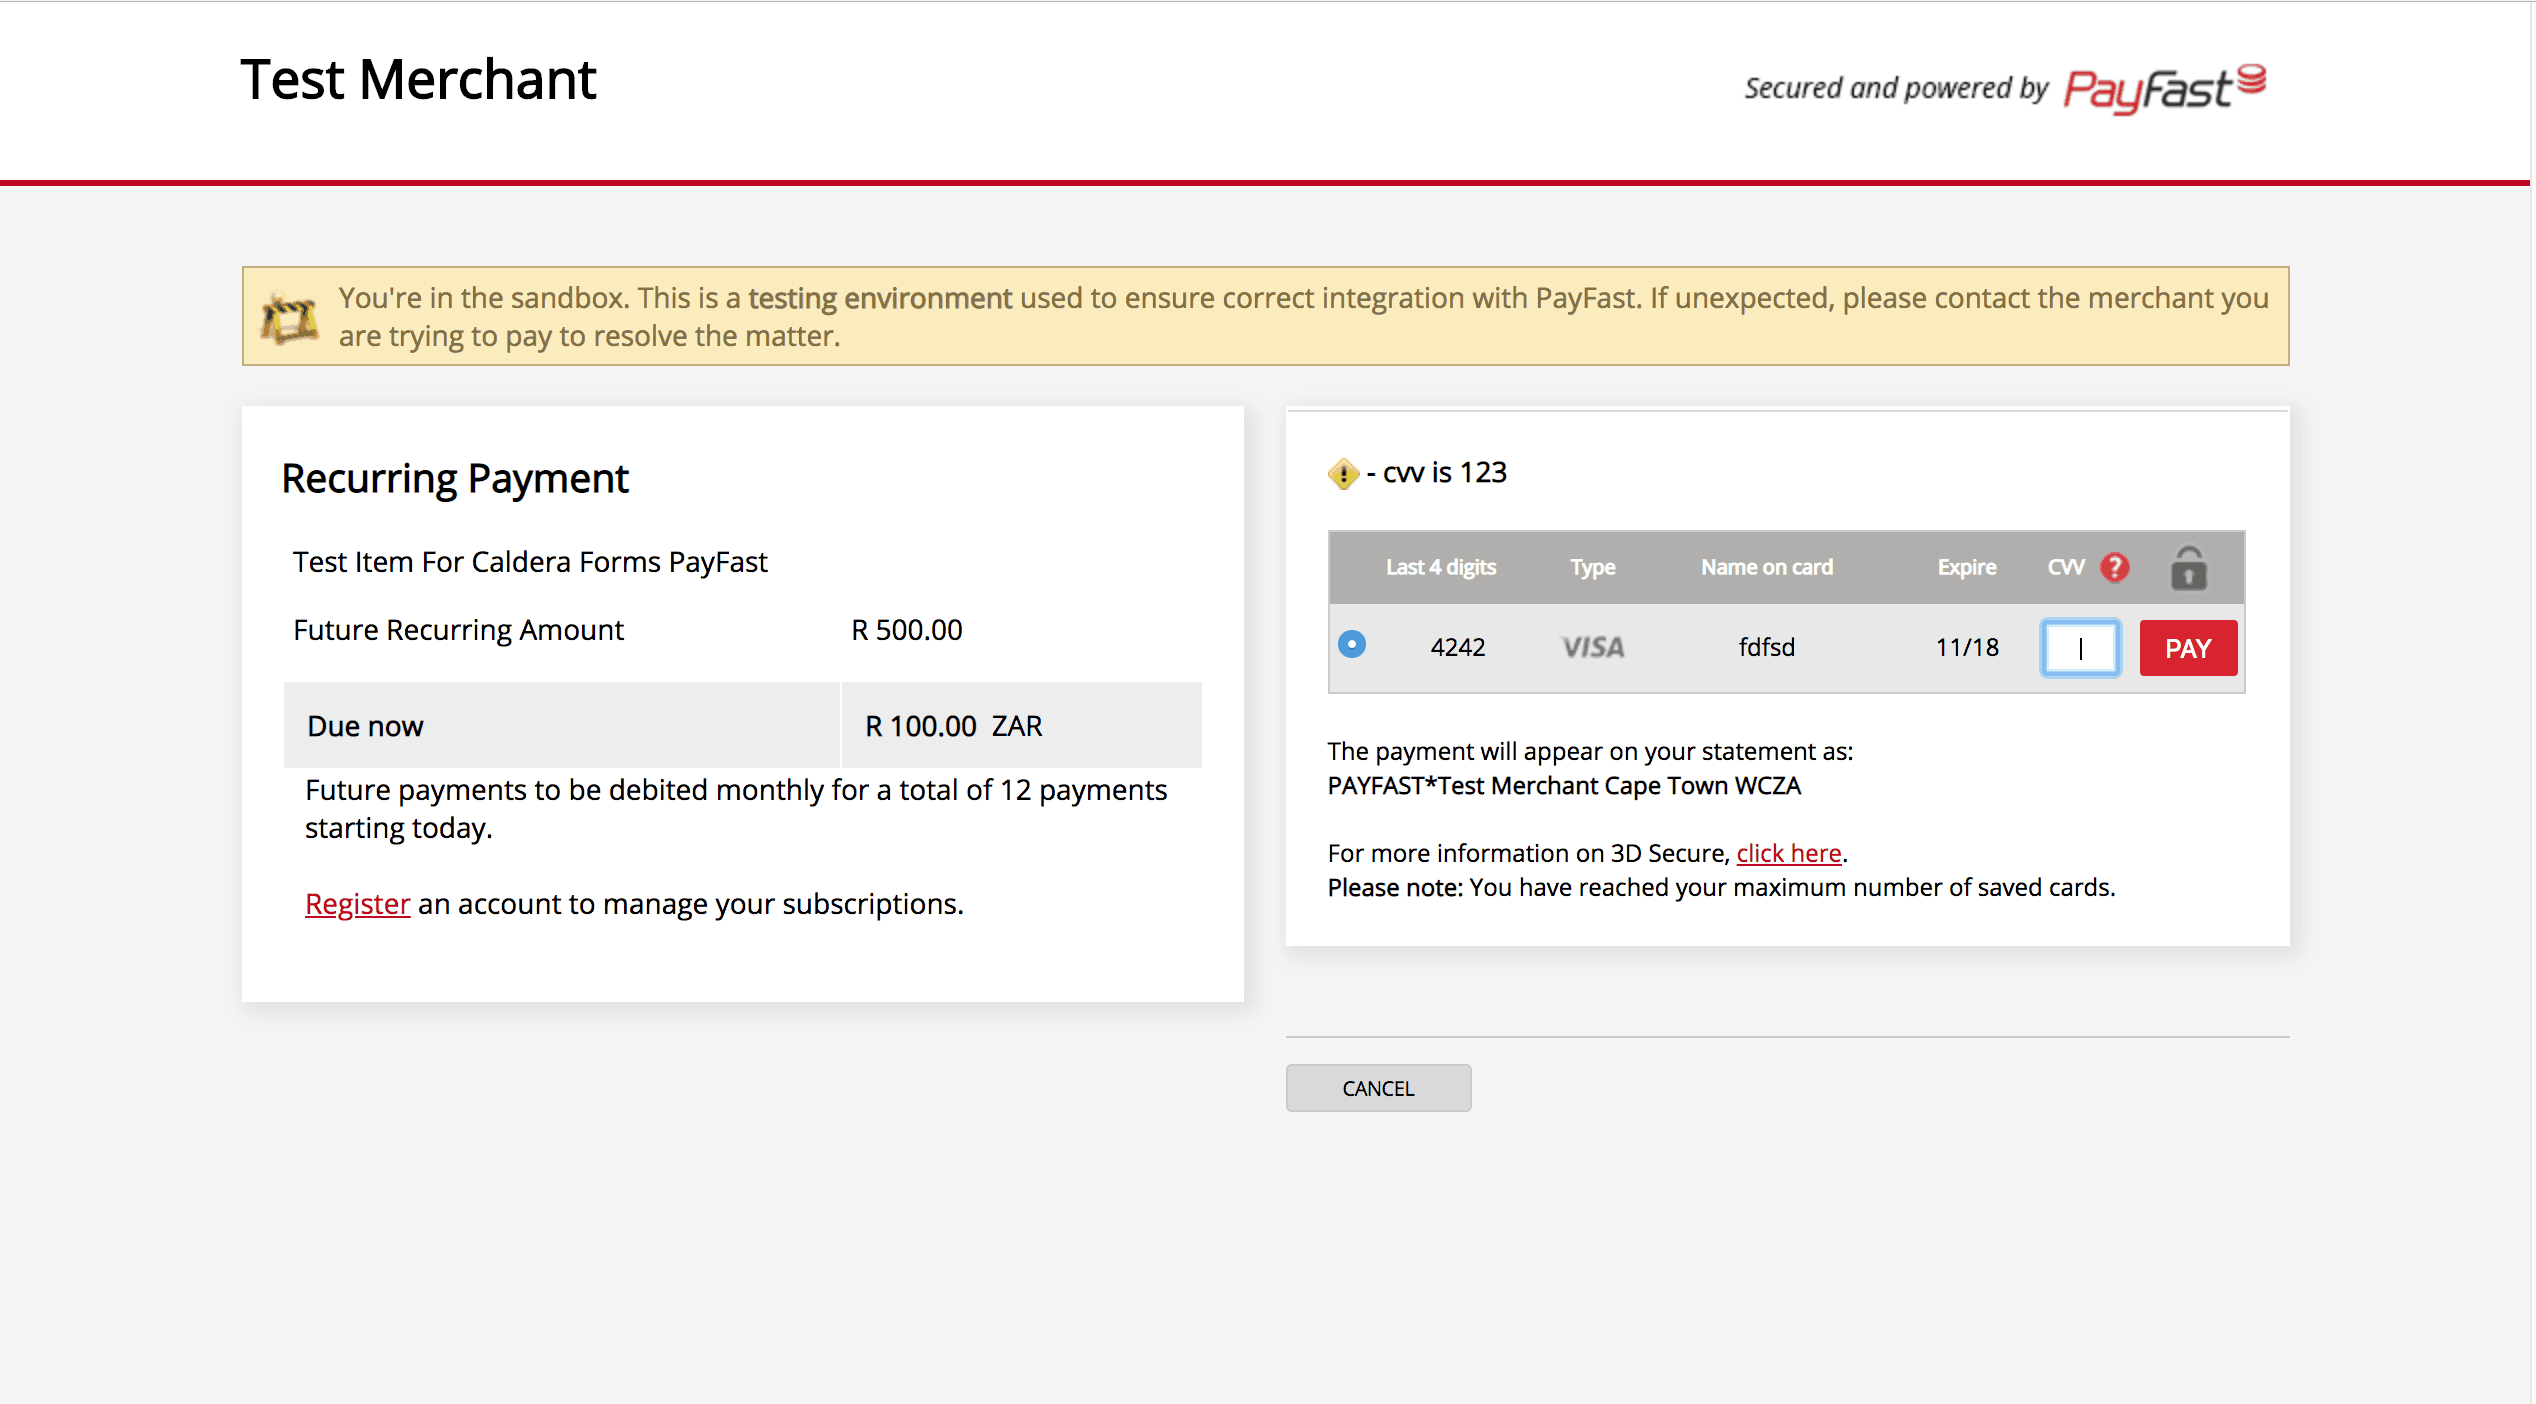Screen dimensions: 2536x1404
Task: Click the maximum saved cards note
Action: [1721, 887]
